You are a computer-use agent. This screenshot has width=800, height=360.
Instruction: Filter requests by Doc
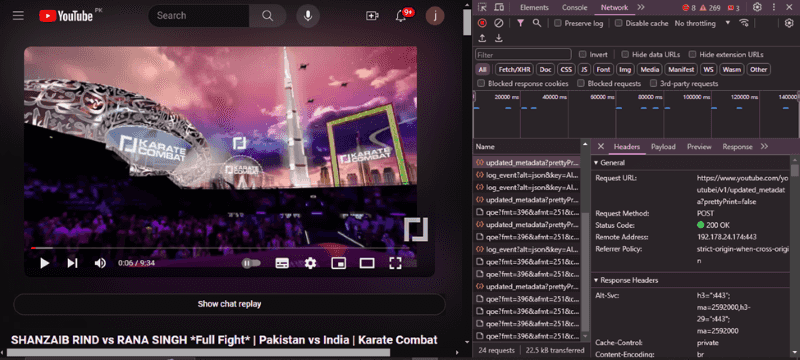(x=546, y=69)
